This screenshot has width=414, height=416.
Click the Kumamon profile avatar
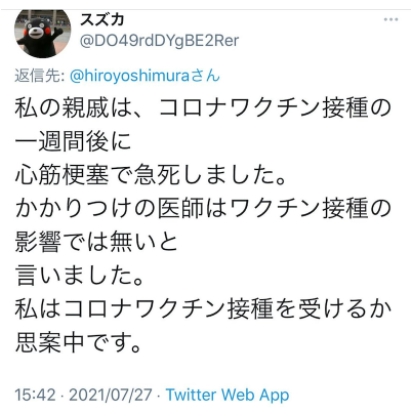coord(43,33)
